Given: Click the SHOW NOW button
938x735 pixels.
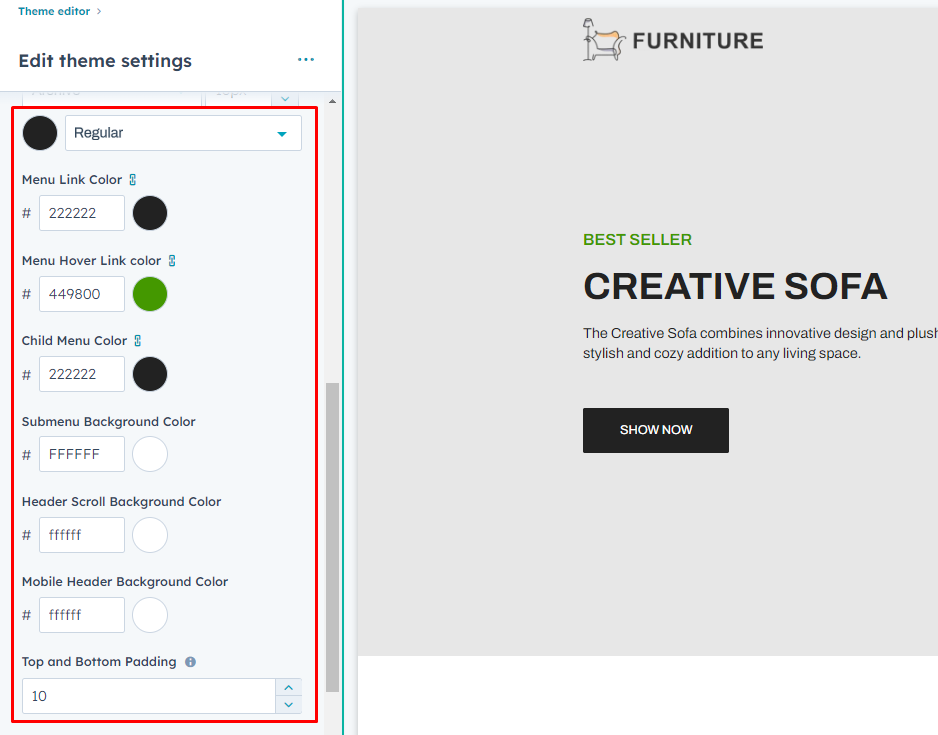Looking at the screenshot, I should pos(655,430).
